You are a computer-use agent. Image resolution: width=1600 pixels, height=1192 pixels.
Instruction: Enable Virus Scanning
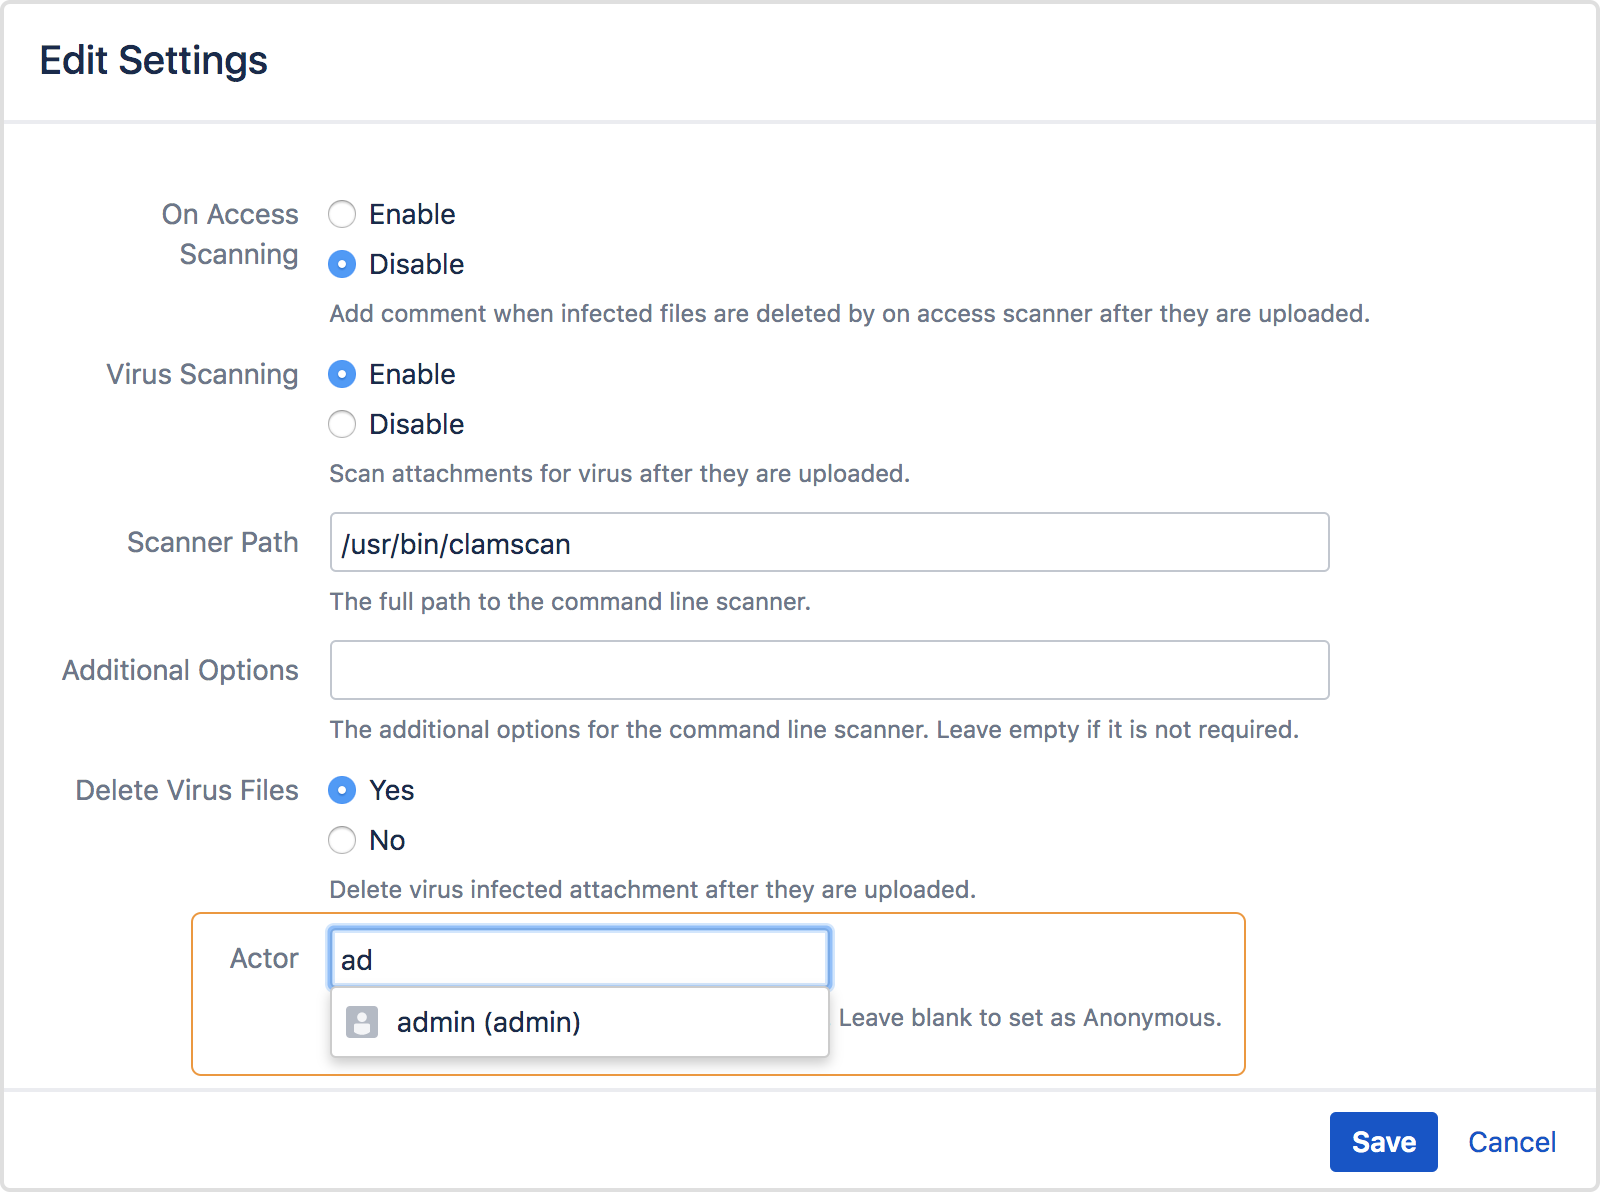(342, 374)
